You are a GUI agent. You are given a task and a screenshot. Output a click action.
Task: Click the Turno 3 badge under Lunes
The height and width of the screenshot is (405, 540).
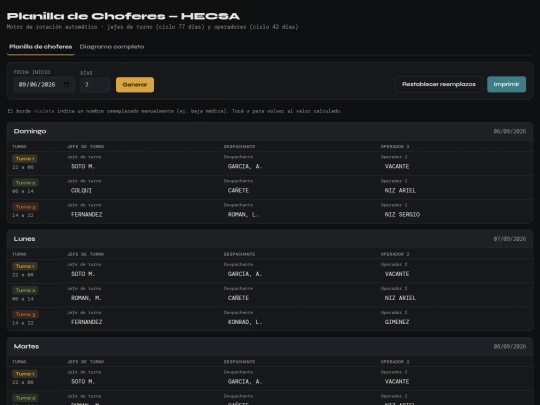tap(25, 314)
